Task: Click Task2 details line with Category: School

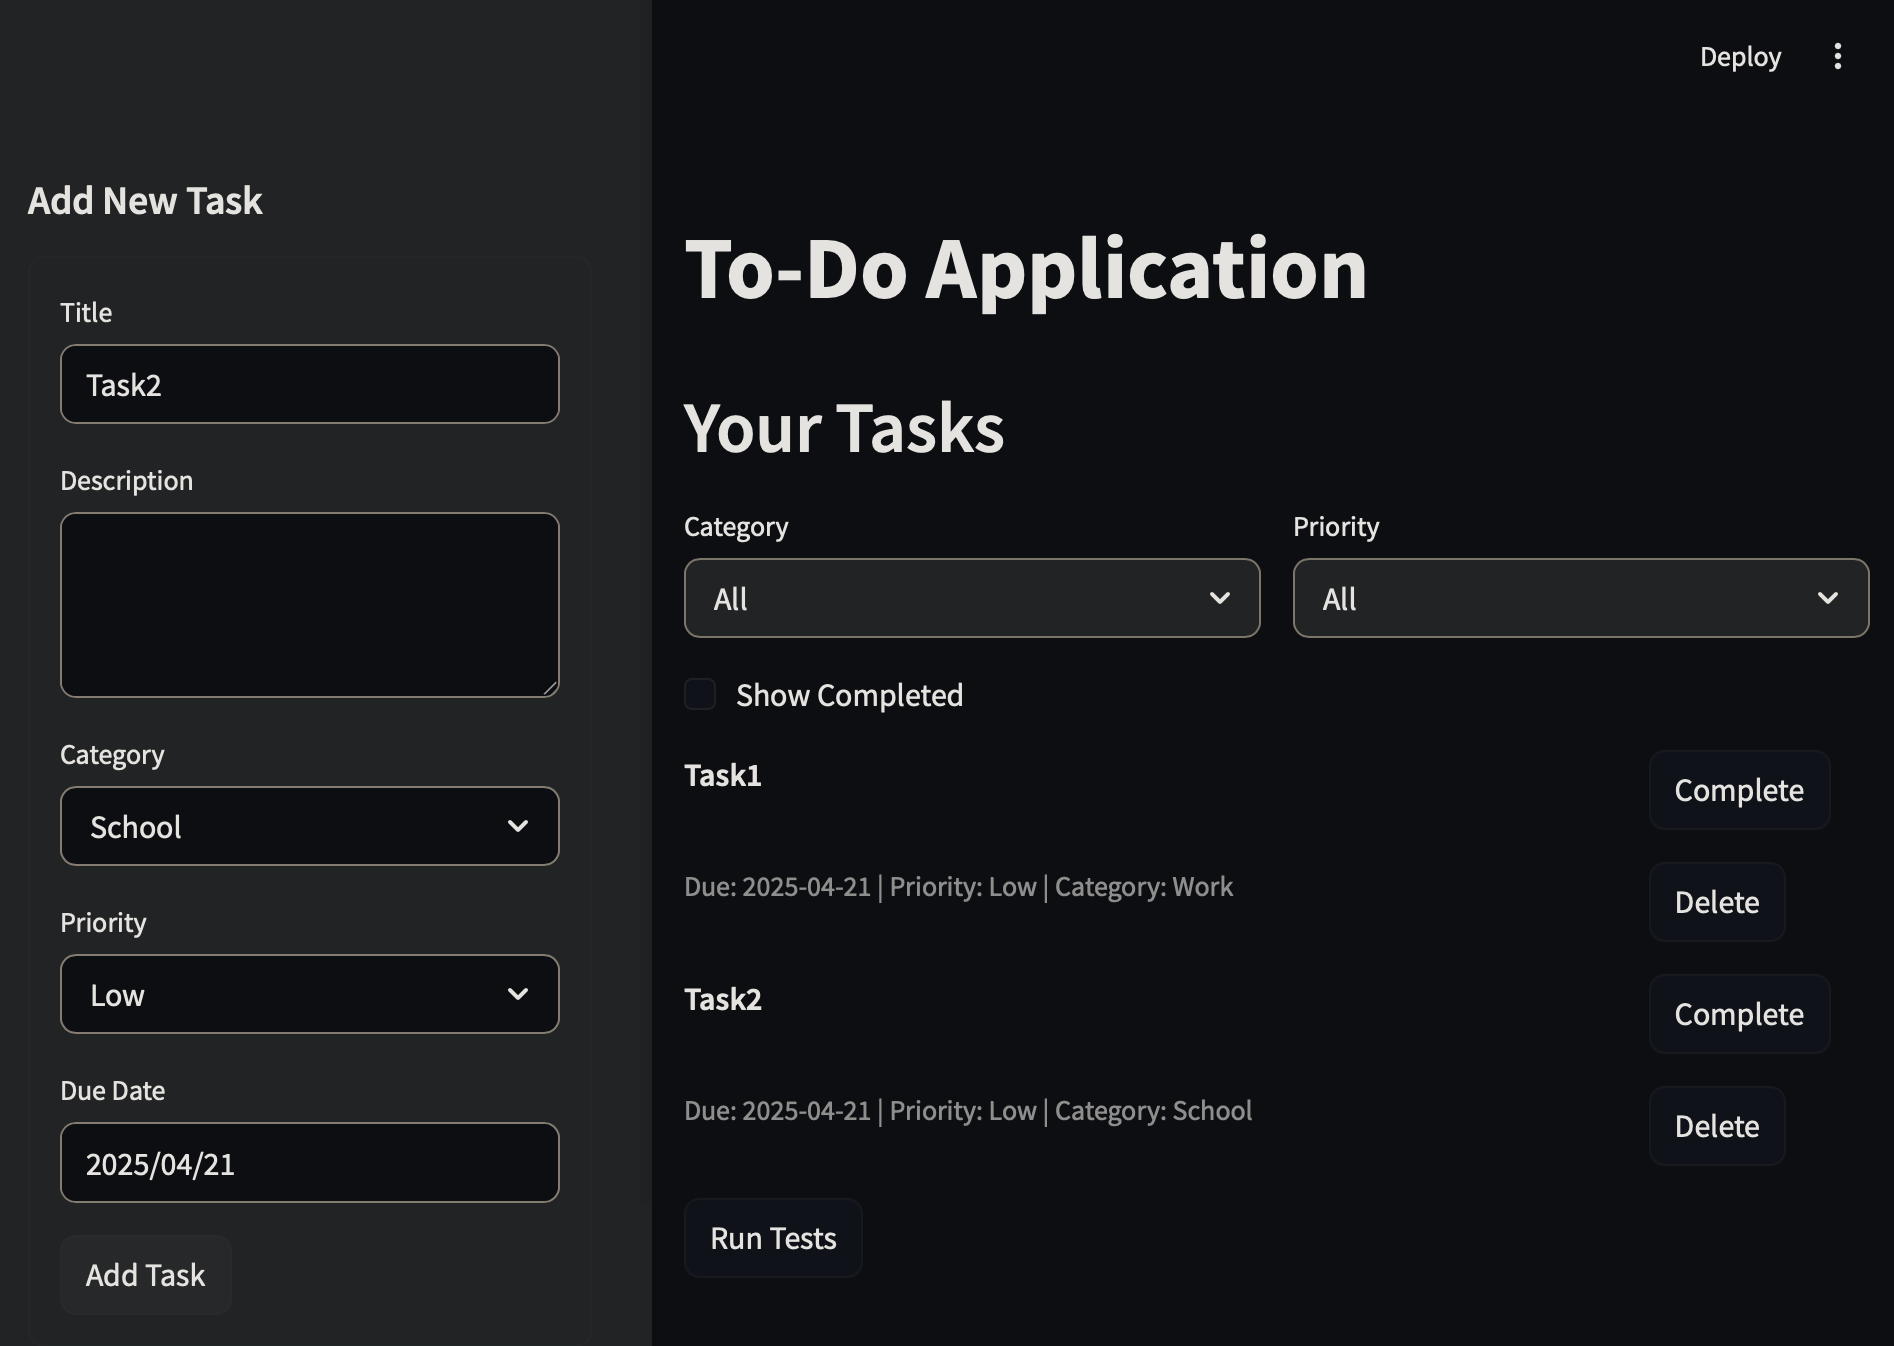Action: click(968, 1111)
